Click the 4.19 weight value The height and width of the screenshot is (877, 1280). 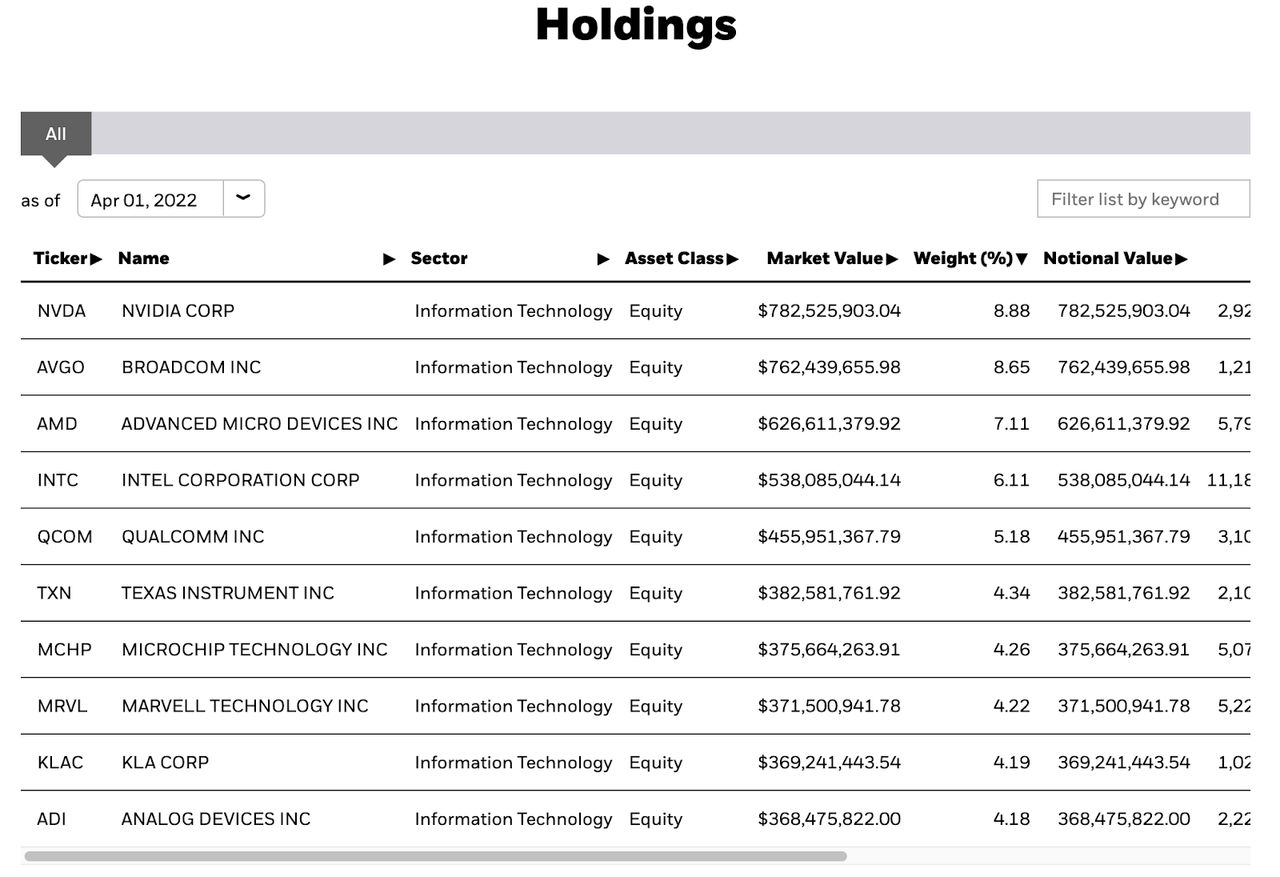[1012, 762]
